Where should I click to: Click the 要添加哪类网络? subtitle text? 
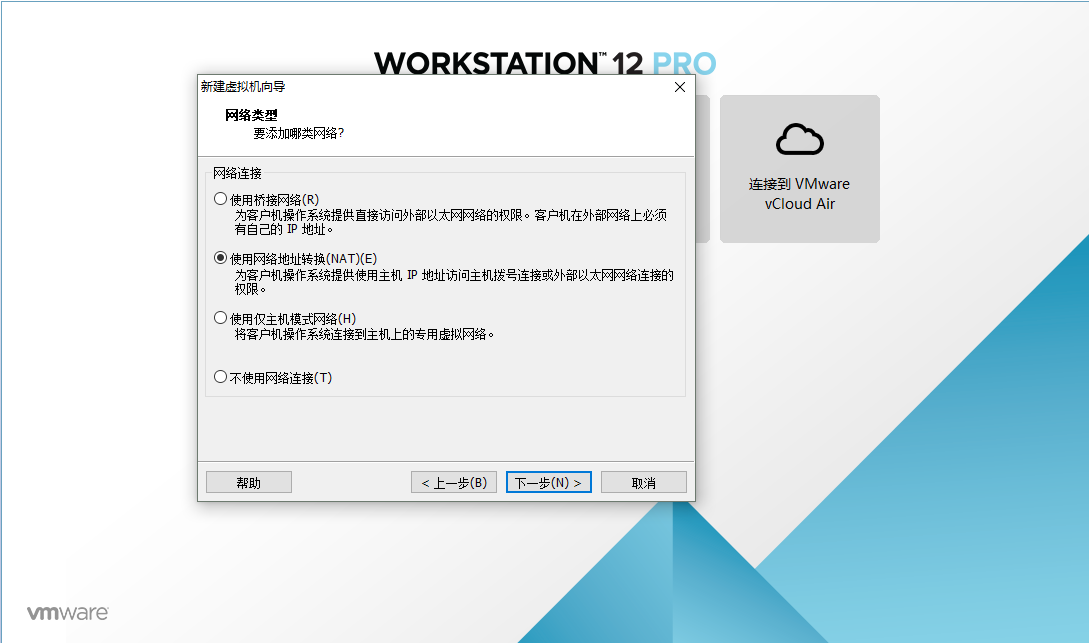[x=299, y=133]
